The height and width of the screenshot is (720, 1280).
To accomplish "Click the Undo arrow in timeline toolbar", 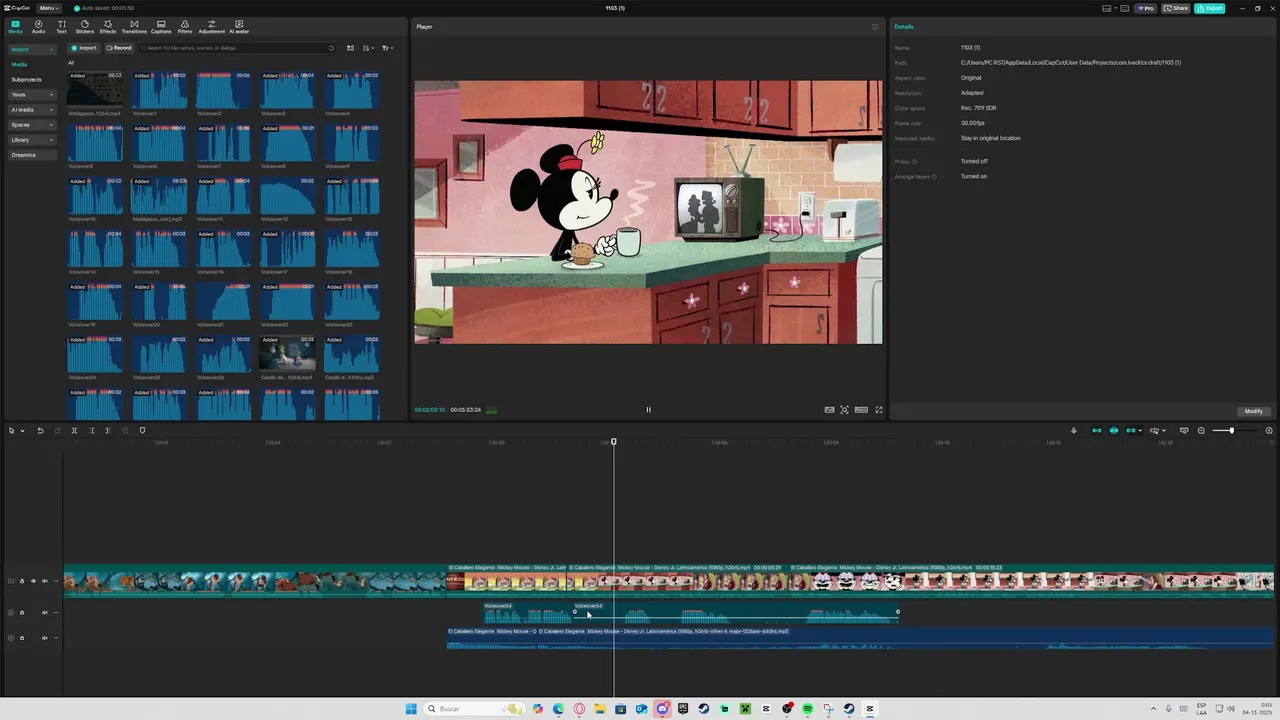I will click(x=40, y=430).
